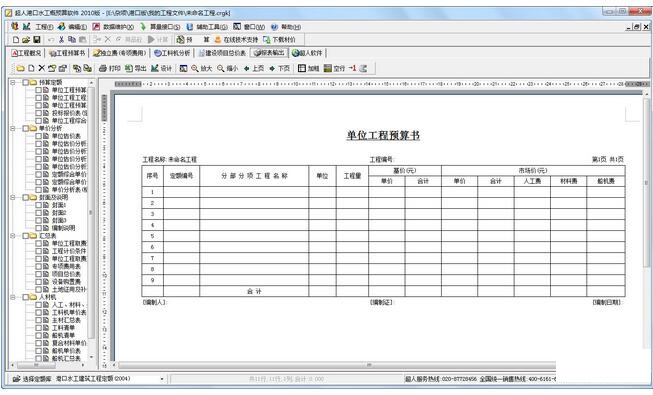The height and width of the screenshot is (395, 653).
Task: Click the report title 单位工程预算书
Action: tap(383, 135)
